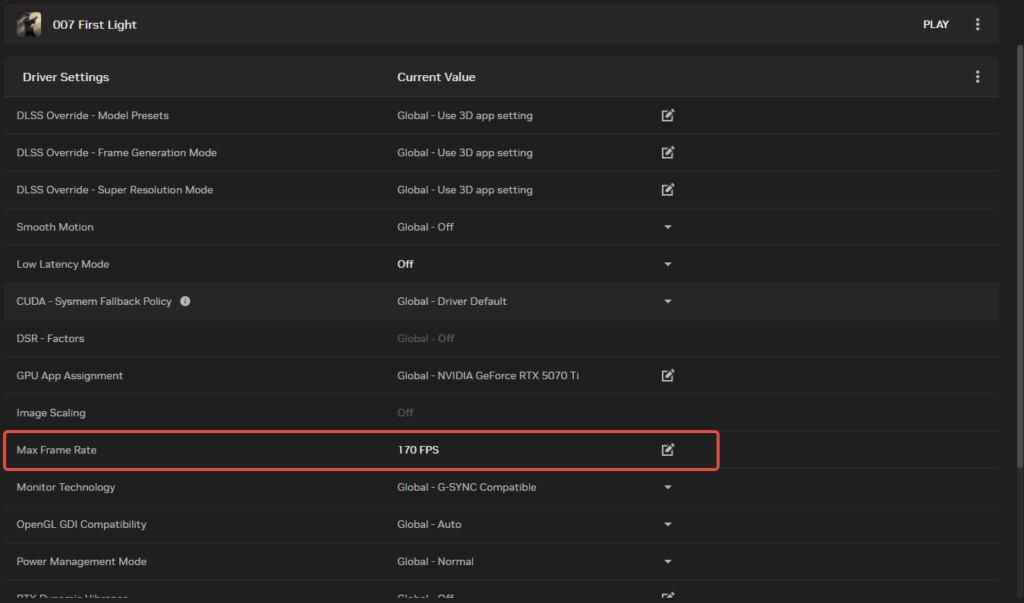This screenshot has height=603, width=1024.
Task: Edit DLSS Override - Frame Generation Mode
Action: pyautogui.click(x=667, y=152)
